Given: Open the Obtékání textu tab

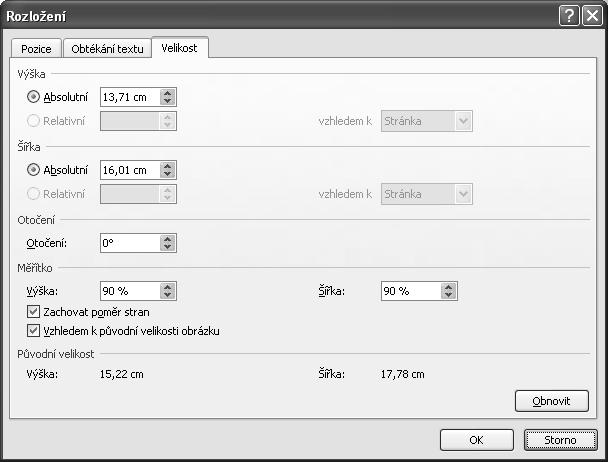Looking at the screenshot, I should tap(107, 49).
